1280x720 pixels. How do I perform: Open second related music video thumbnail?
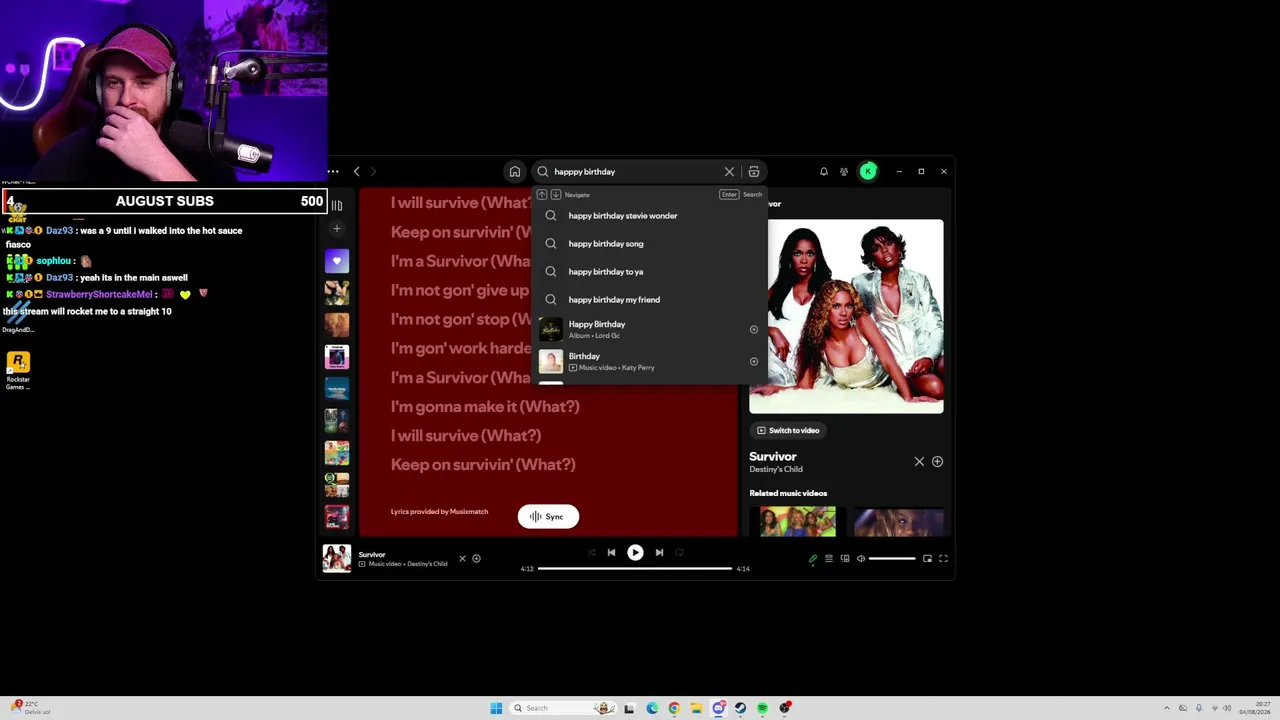tap(898, 522)
